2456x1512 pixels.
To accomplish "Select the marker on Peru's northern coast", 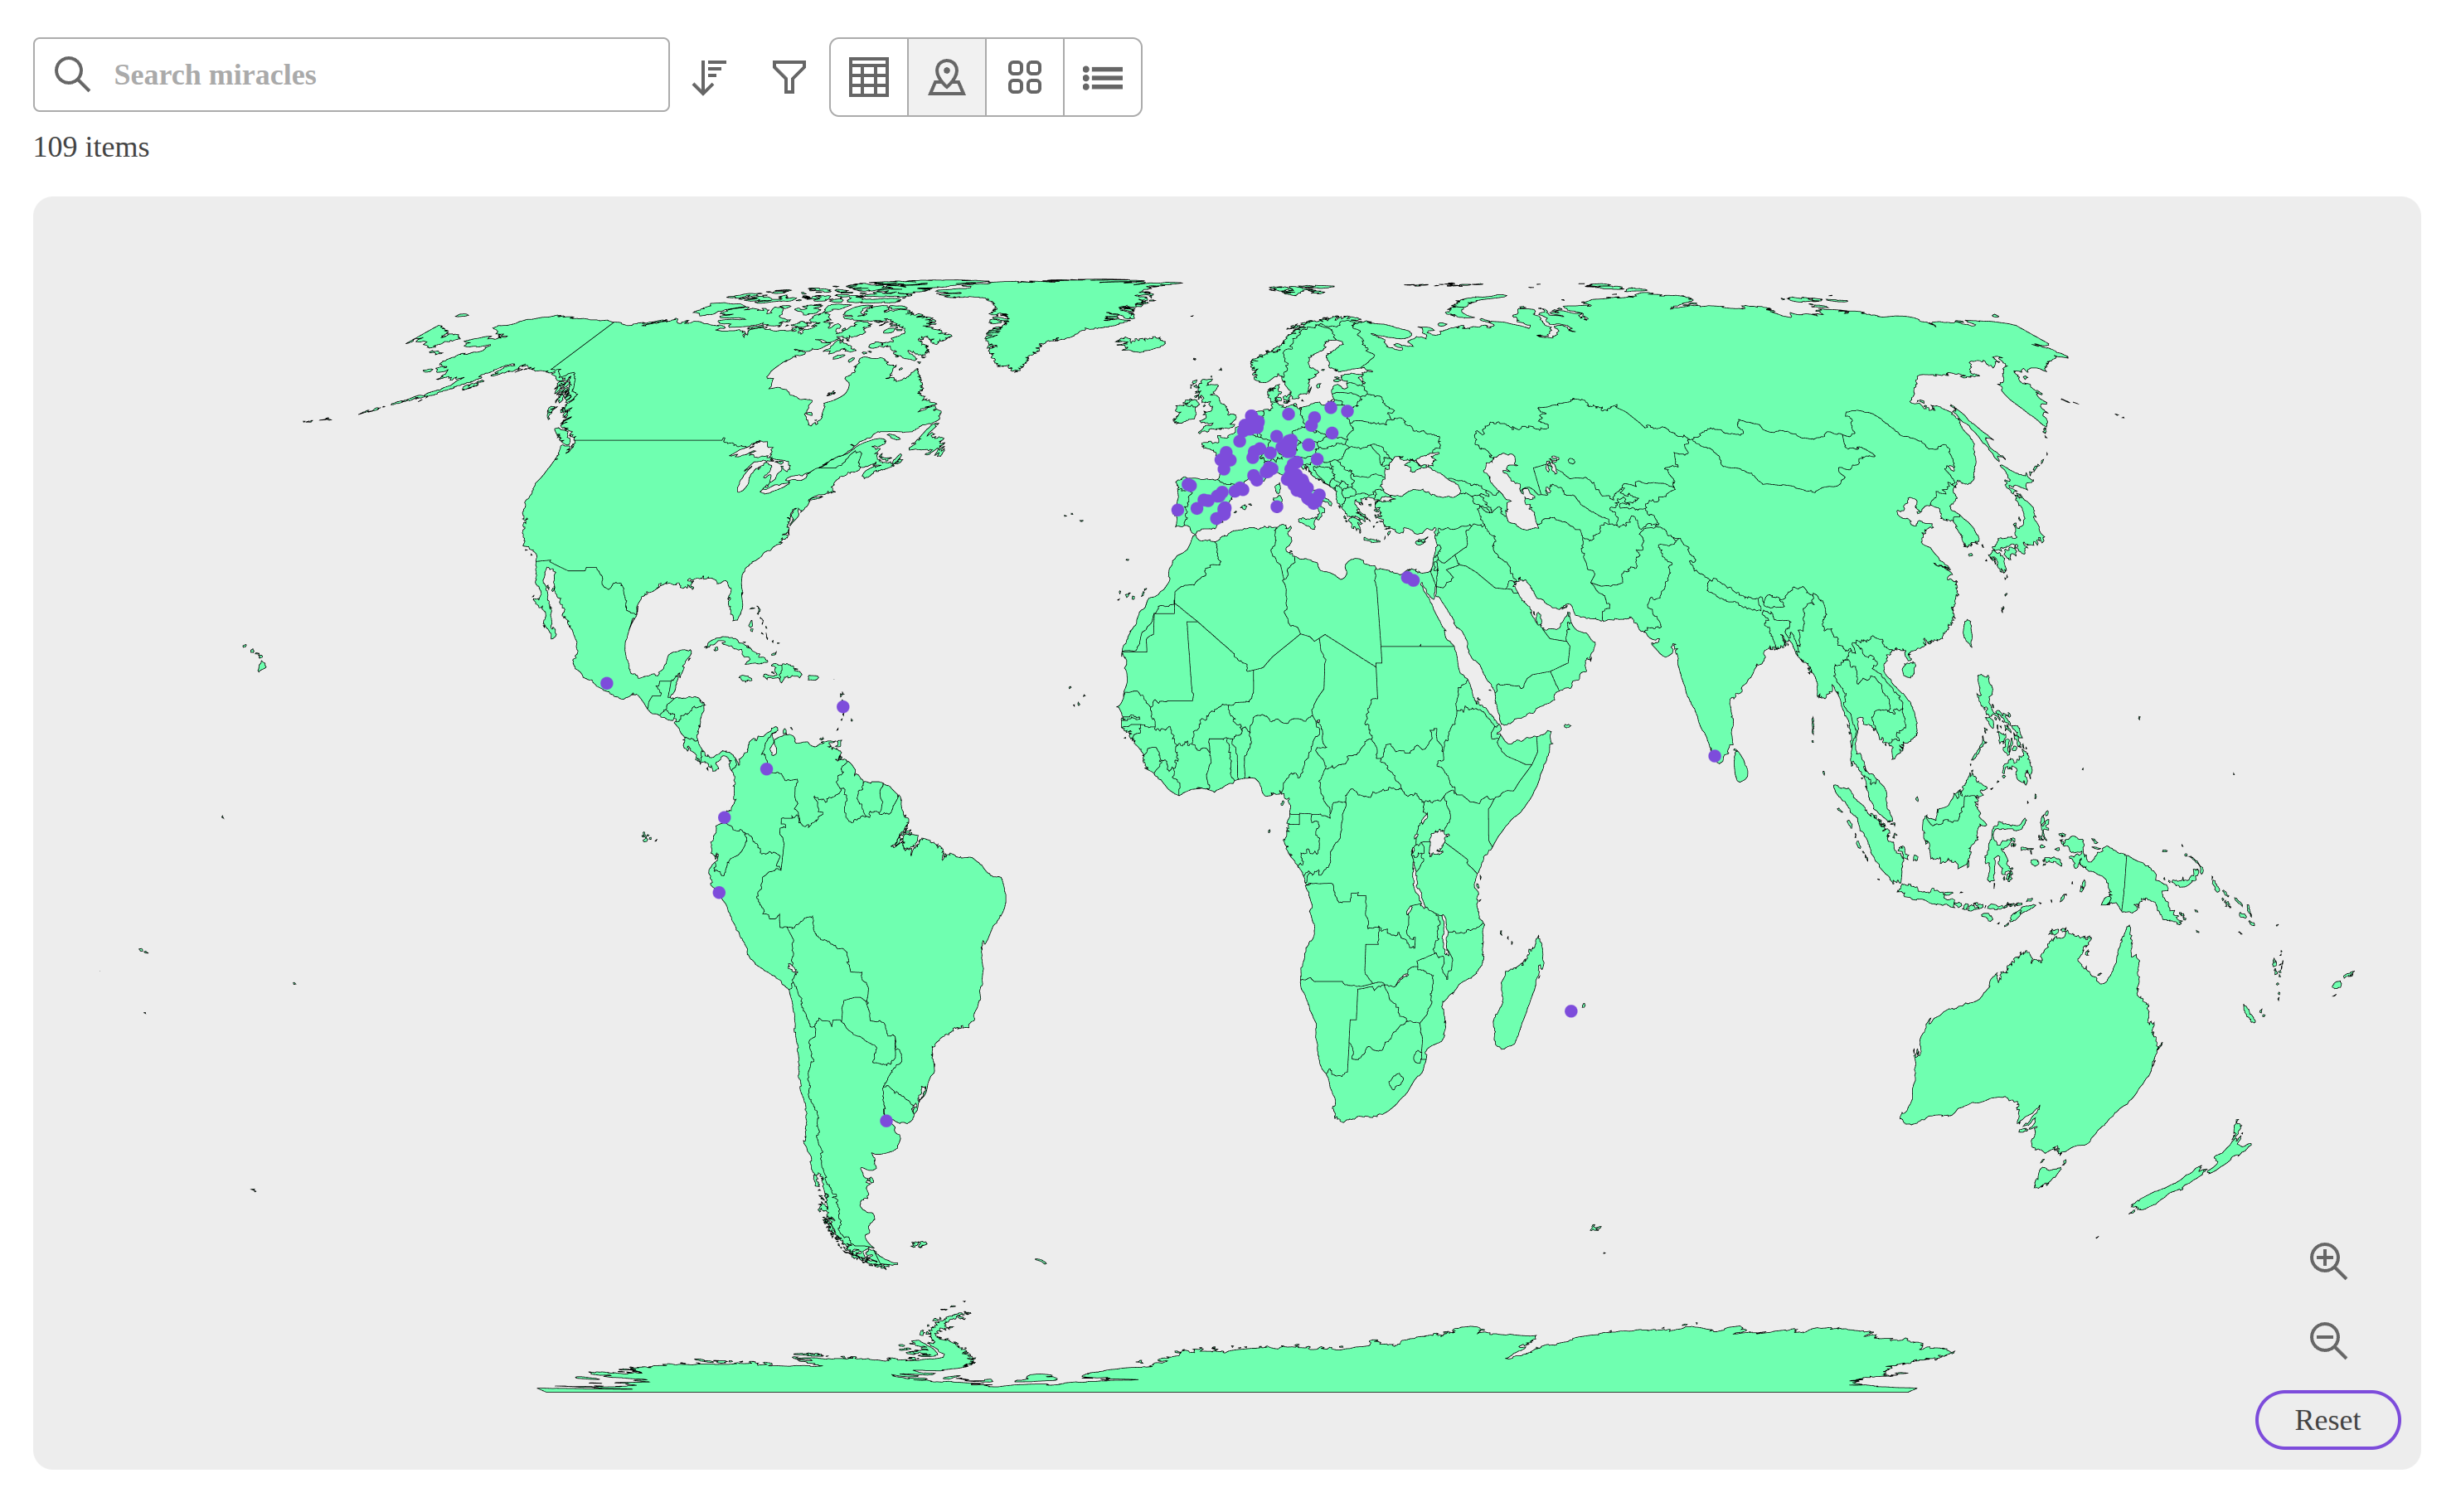I will [x=719, y=893].
